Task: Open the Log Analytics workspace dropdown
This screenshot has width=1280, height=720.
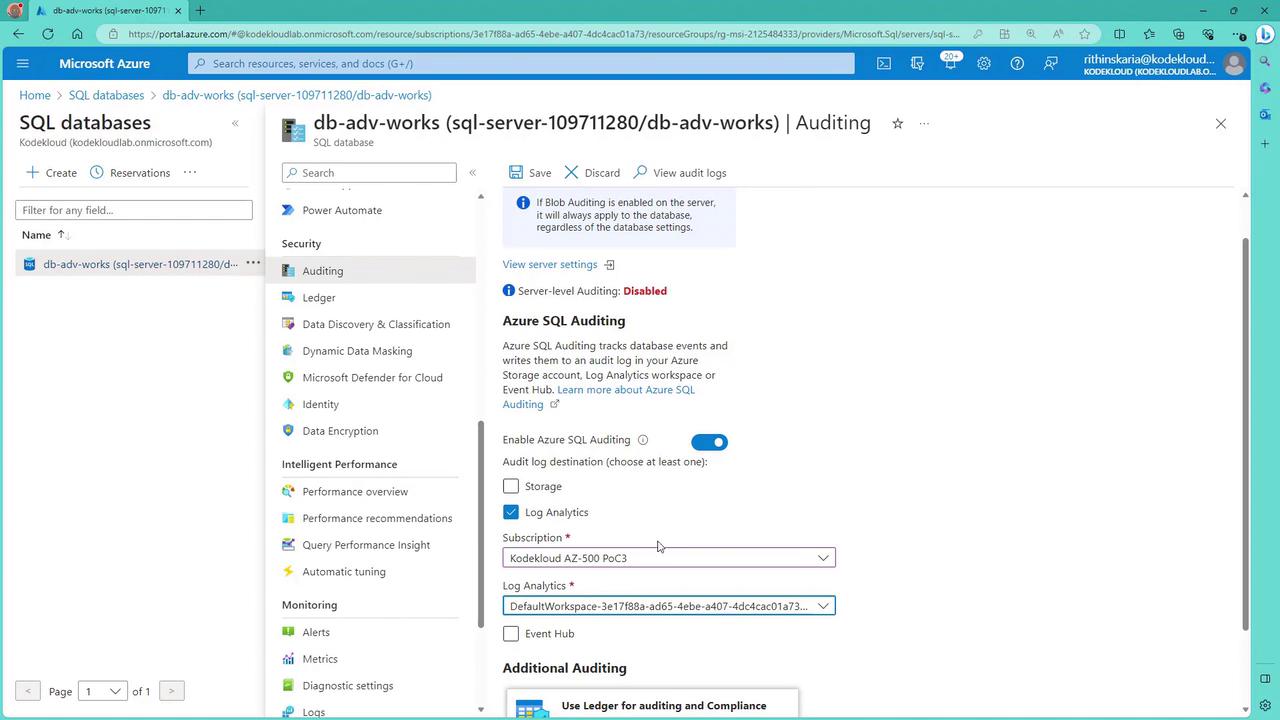Action: click(x=669, y=606)
